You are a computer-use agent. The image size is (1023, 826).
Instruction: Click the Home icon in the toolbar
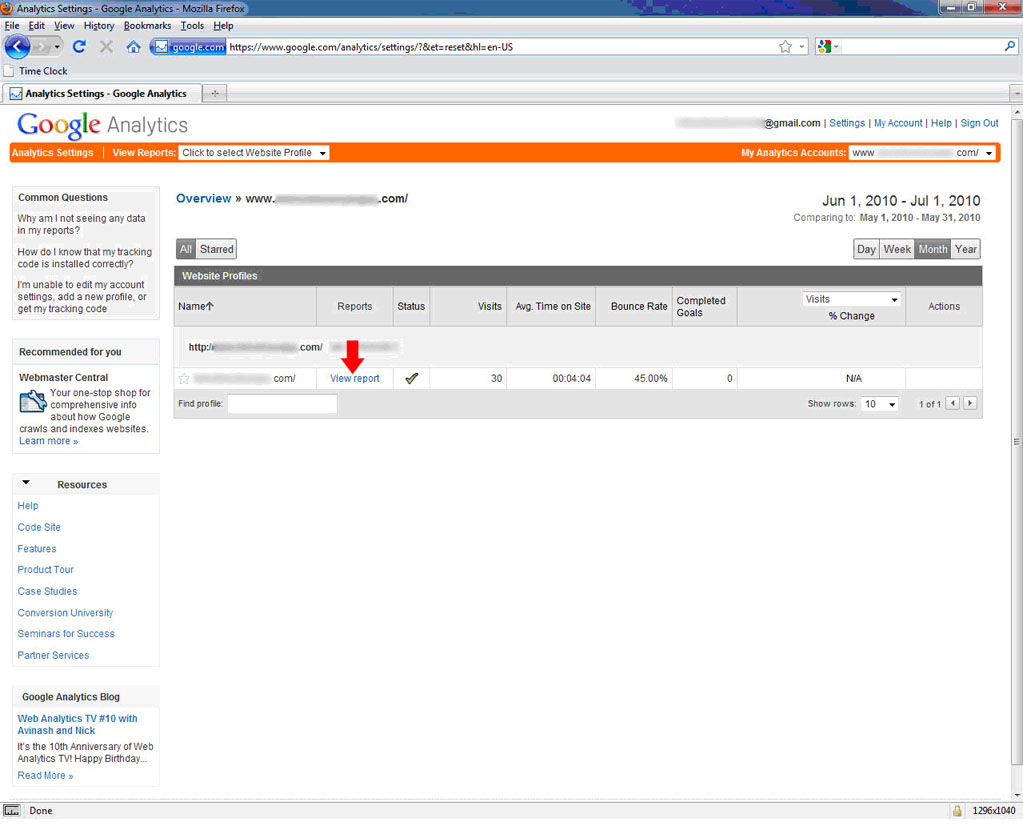point(133,46)
